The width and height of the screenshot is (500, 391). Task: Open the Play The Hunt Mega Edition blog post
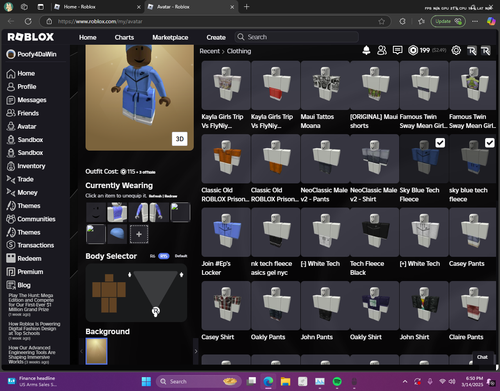point(31,305)
